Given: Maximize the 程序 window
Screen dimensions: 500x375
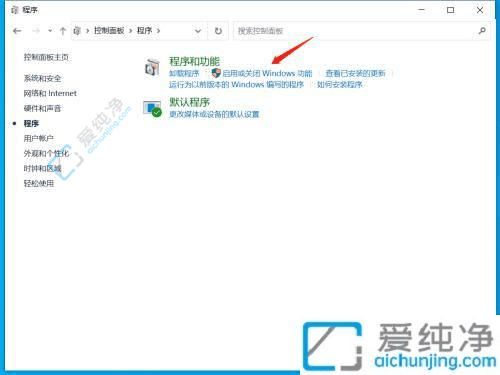Looking at the screenshot, I should tap(451, 10).
